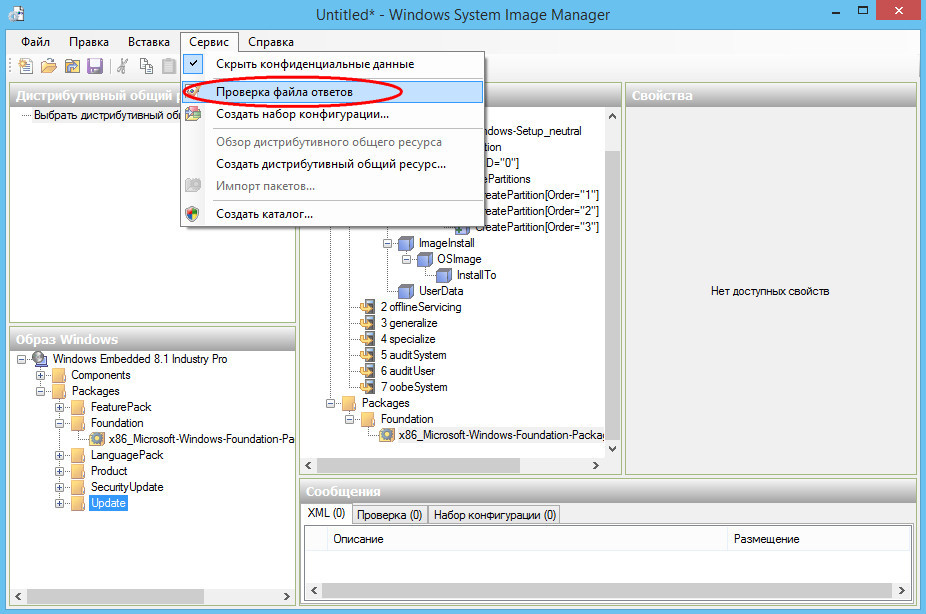Click the configuration set icon in Сервис menu
This screenshot has width=926, height=614.
[193, 114]
